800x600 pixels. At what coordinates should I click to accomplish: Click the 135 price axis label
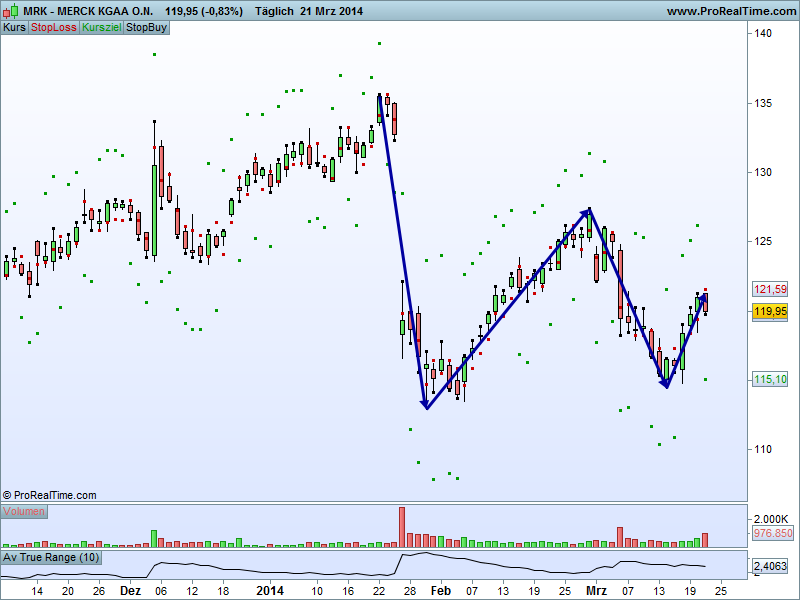763,103
